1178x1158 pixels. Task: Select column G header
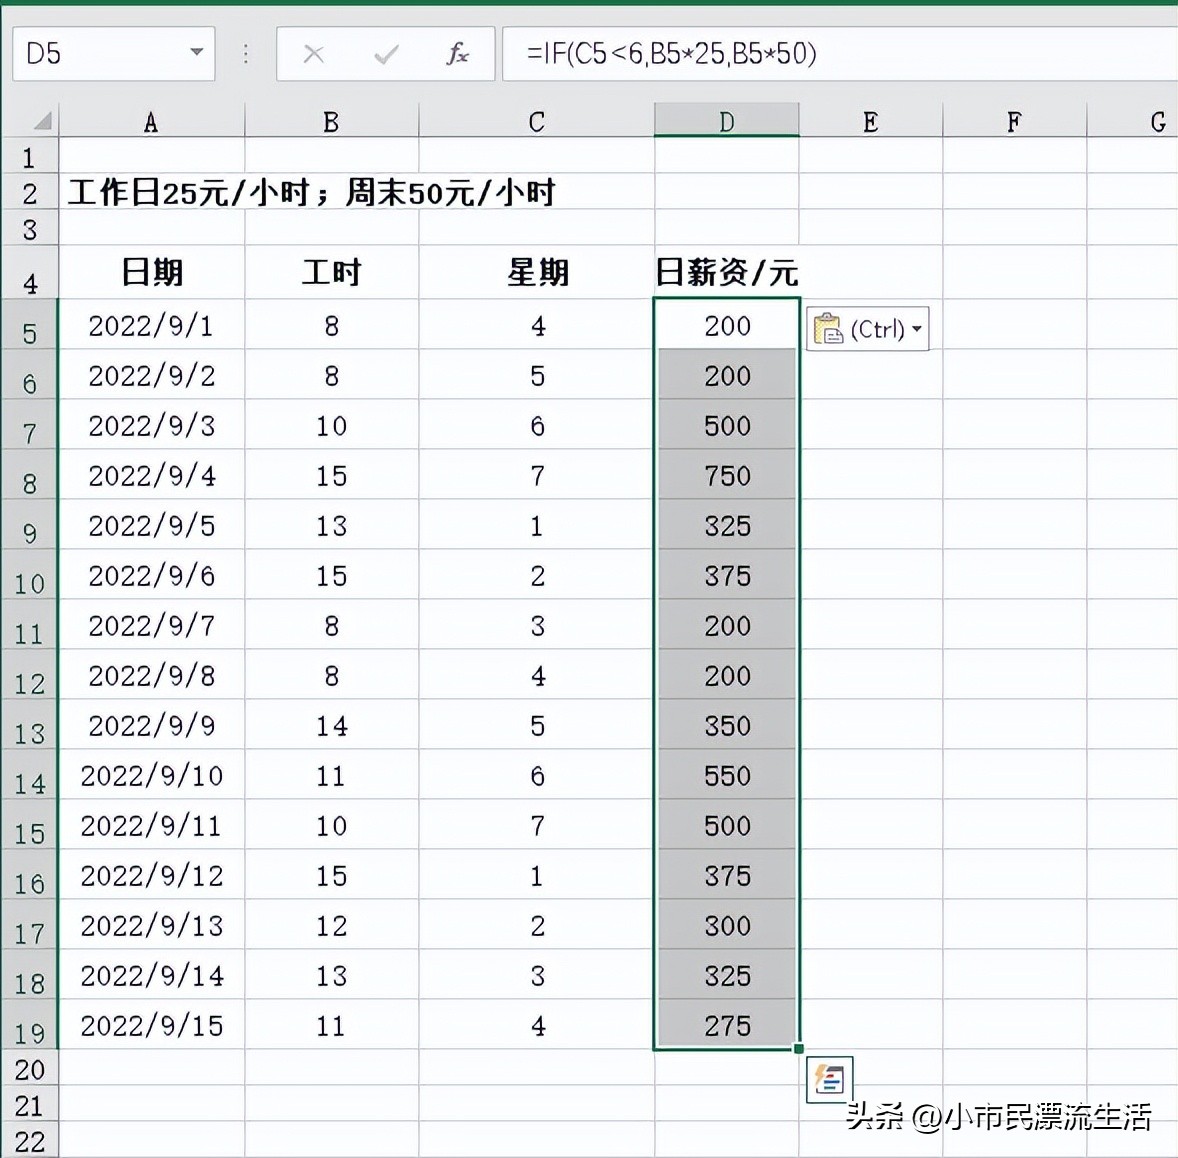coord(1132,121)
